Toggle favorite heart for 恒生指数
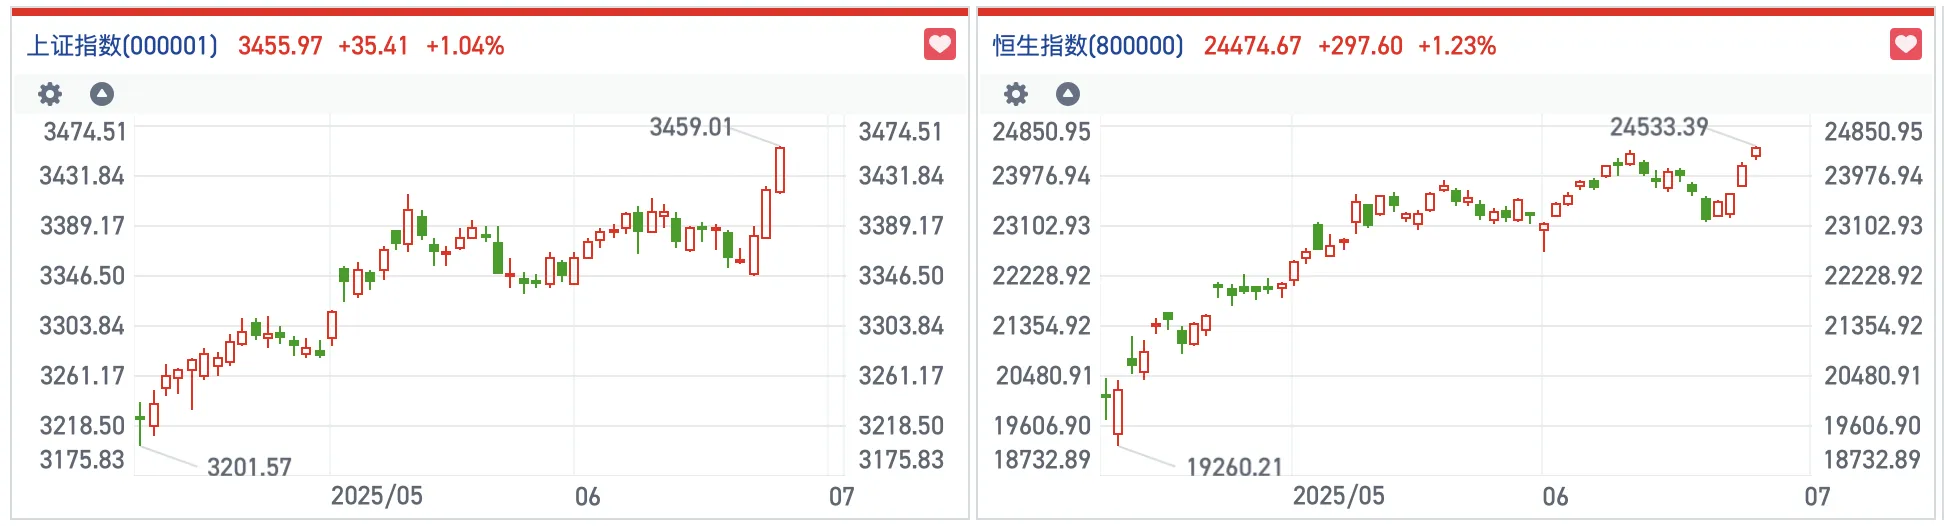This screenshot has width=1944, height=526. pyautogui.click(x=1905, y=45)
